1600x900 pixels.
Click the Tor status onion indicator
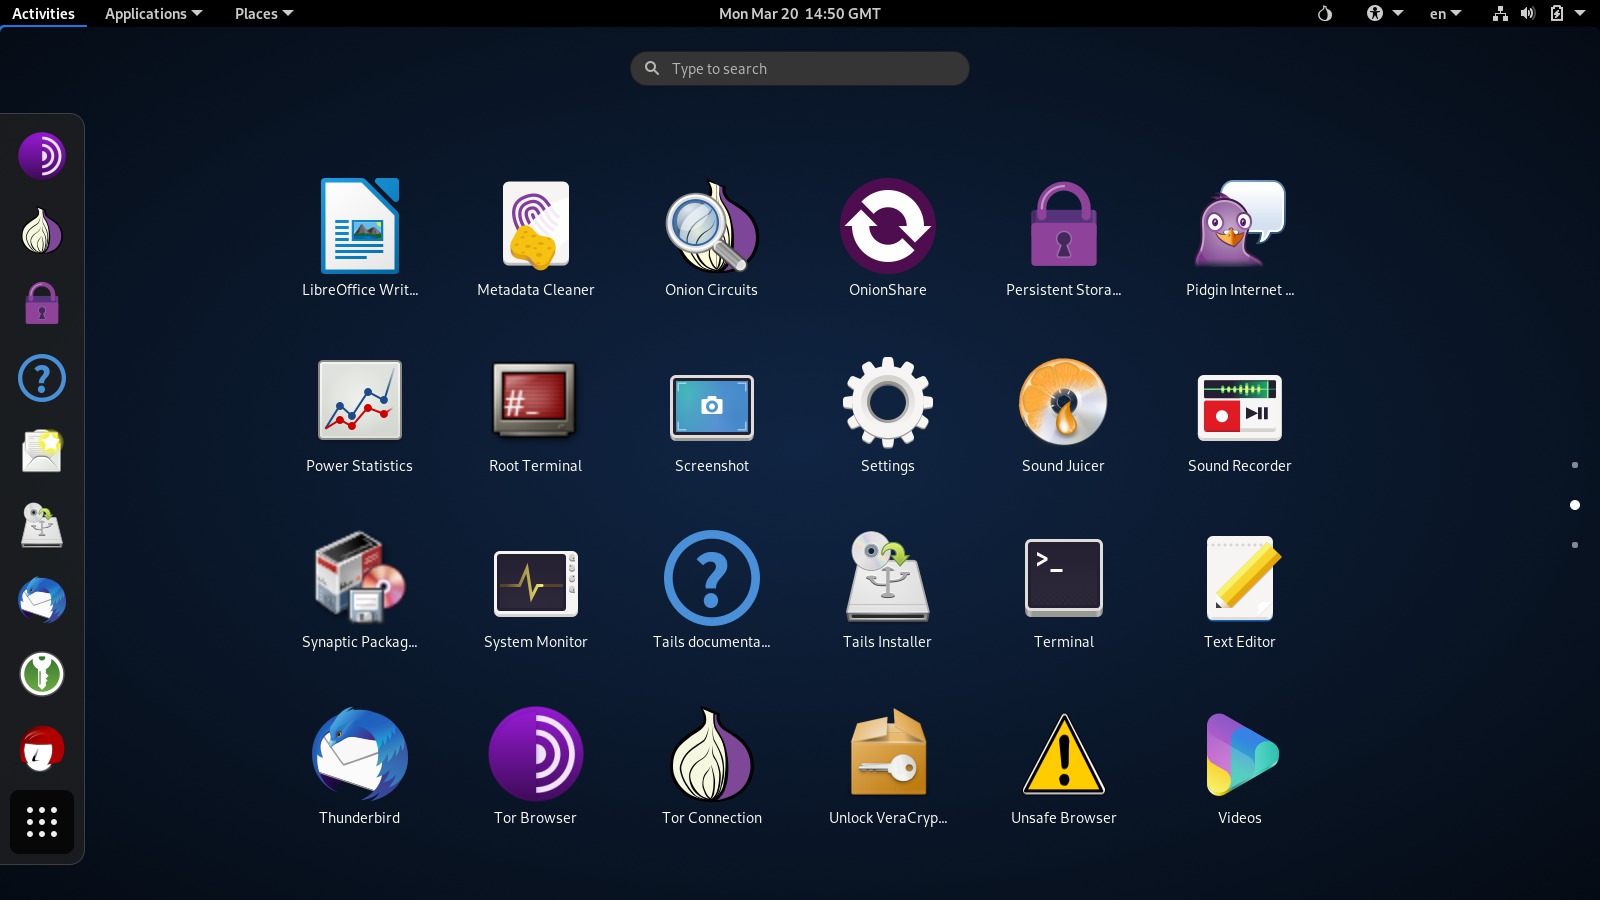click(1325, 14)
